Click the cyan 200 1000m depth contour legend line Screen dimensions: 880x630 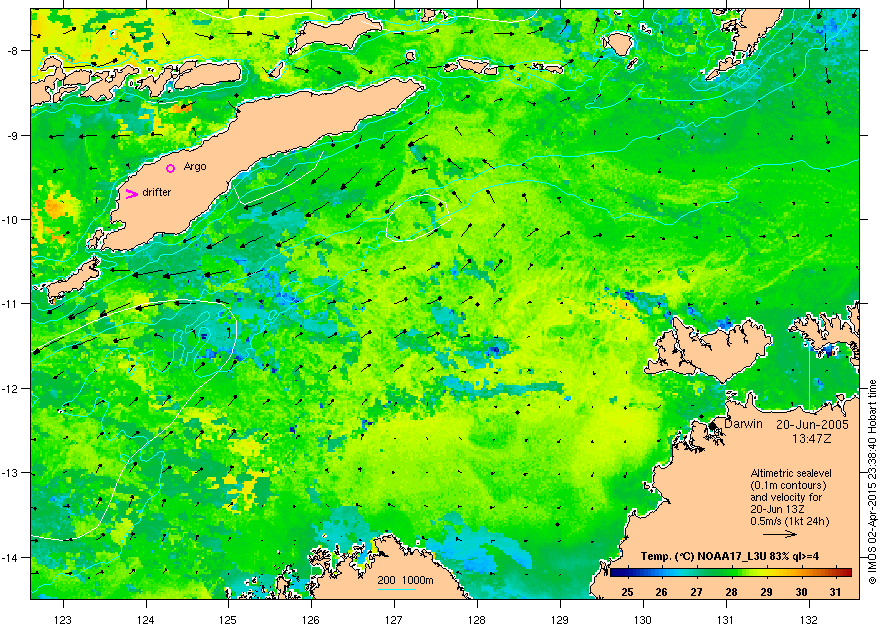tap(397, 589)
